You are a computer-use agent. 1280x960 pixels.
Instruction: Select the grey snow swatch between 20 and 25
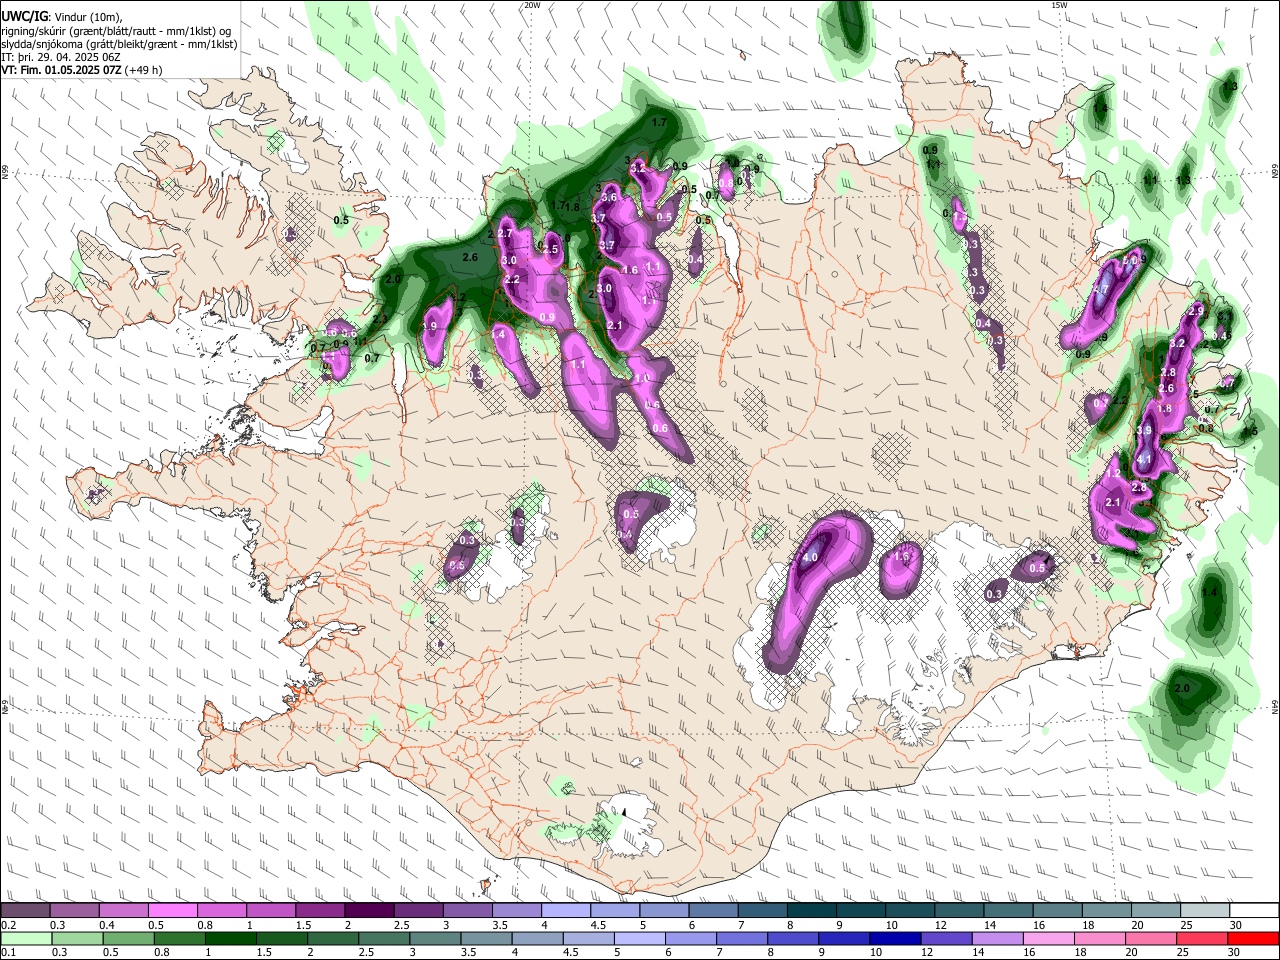coord(1154,911)
